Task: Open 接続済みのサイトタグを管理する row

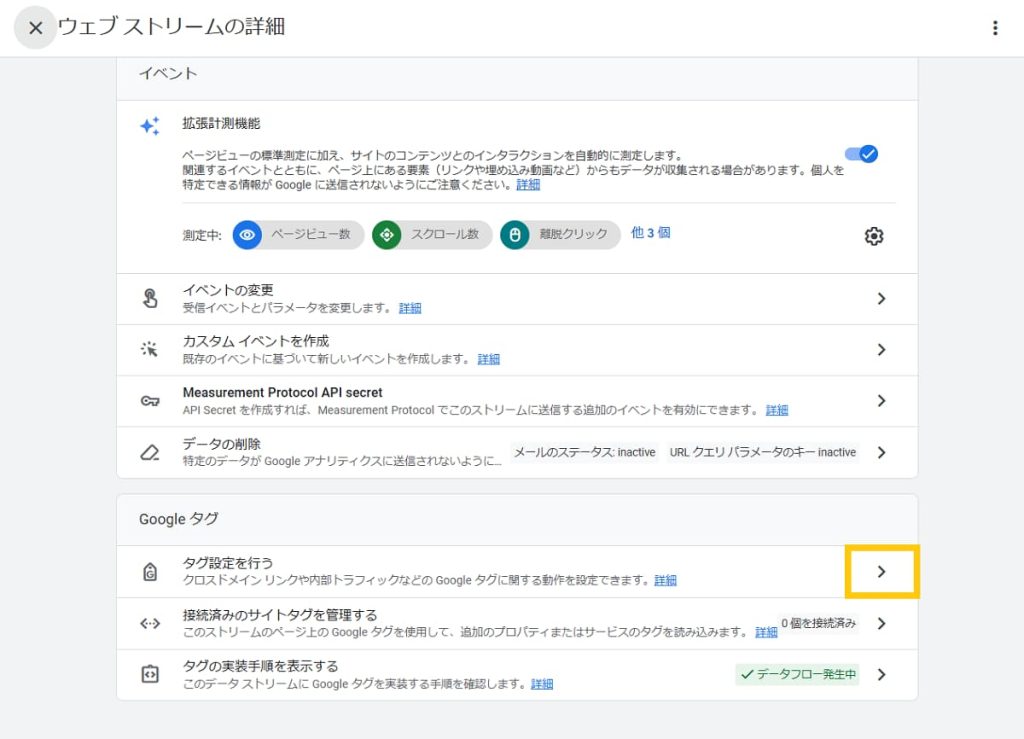Action: tap(881, 623)
